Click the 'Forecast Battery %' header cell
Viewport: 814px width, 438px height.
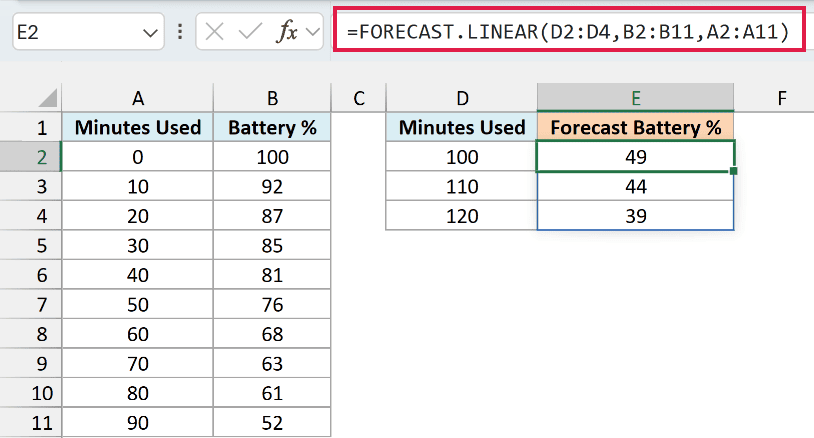click(x=635, y=128)
